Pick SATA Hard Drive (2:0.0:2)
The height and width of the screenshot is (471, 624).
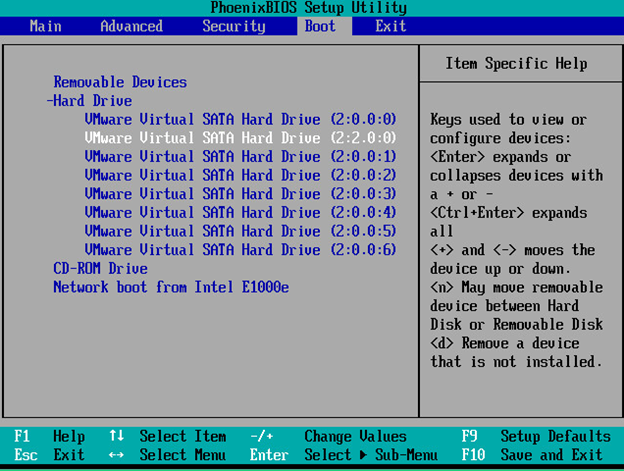click(x=240, y=175)
